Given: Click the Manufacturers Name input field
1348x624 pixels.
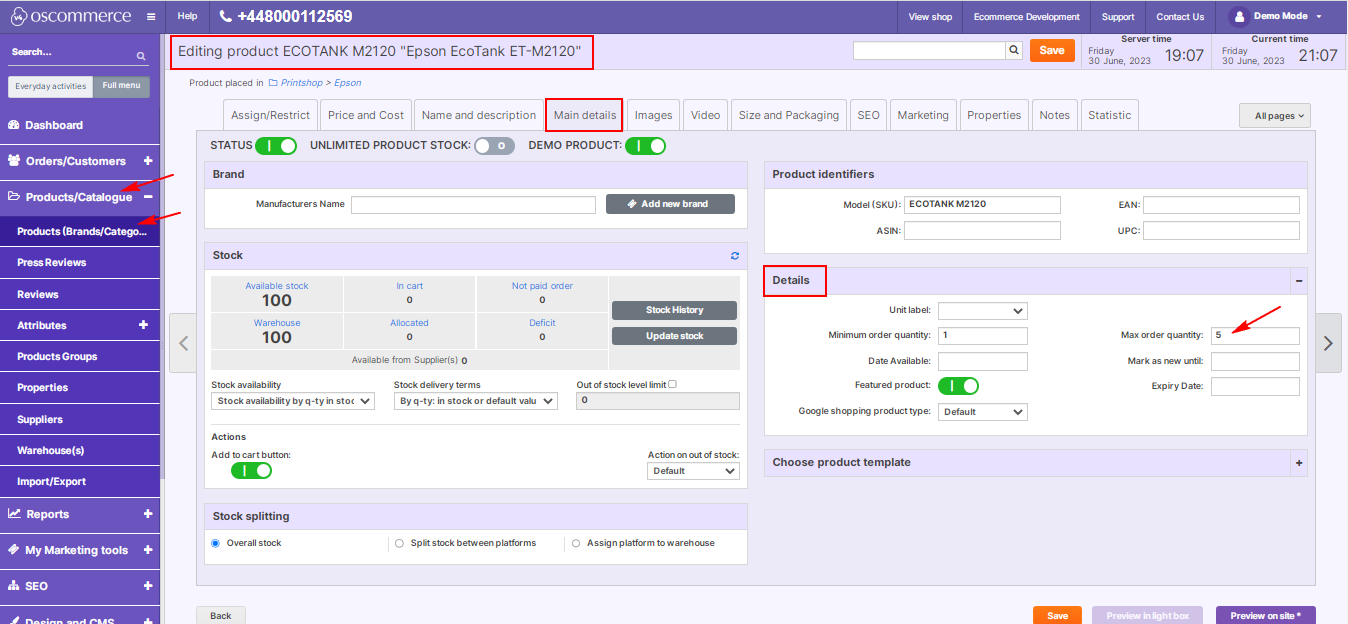Looking at the screenshot, I should point(473,205).
